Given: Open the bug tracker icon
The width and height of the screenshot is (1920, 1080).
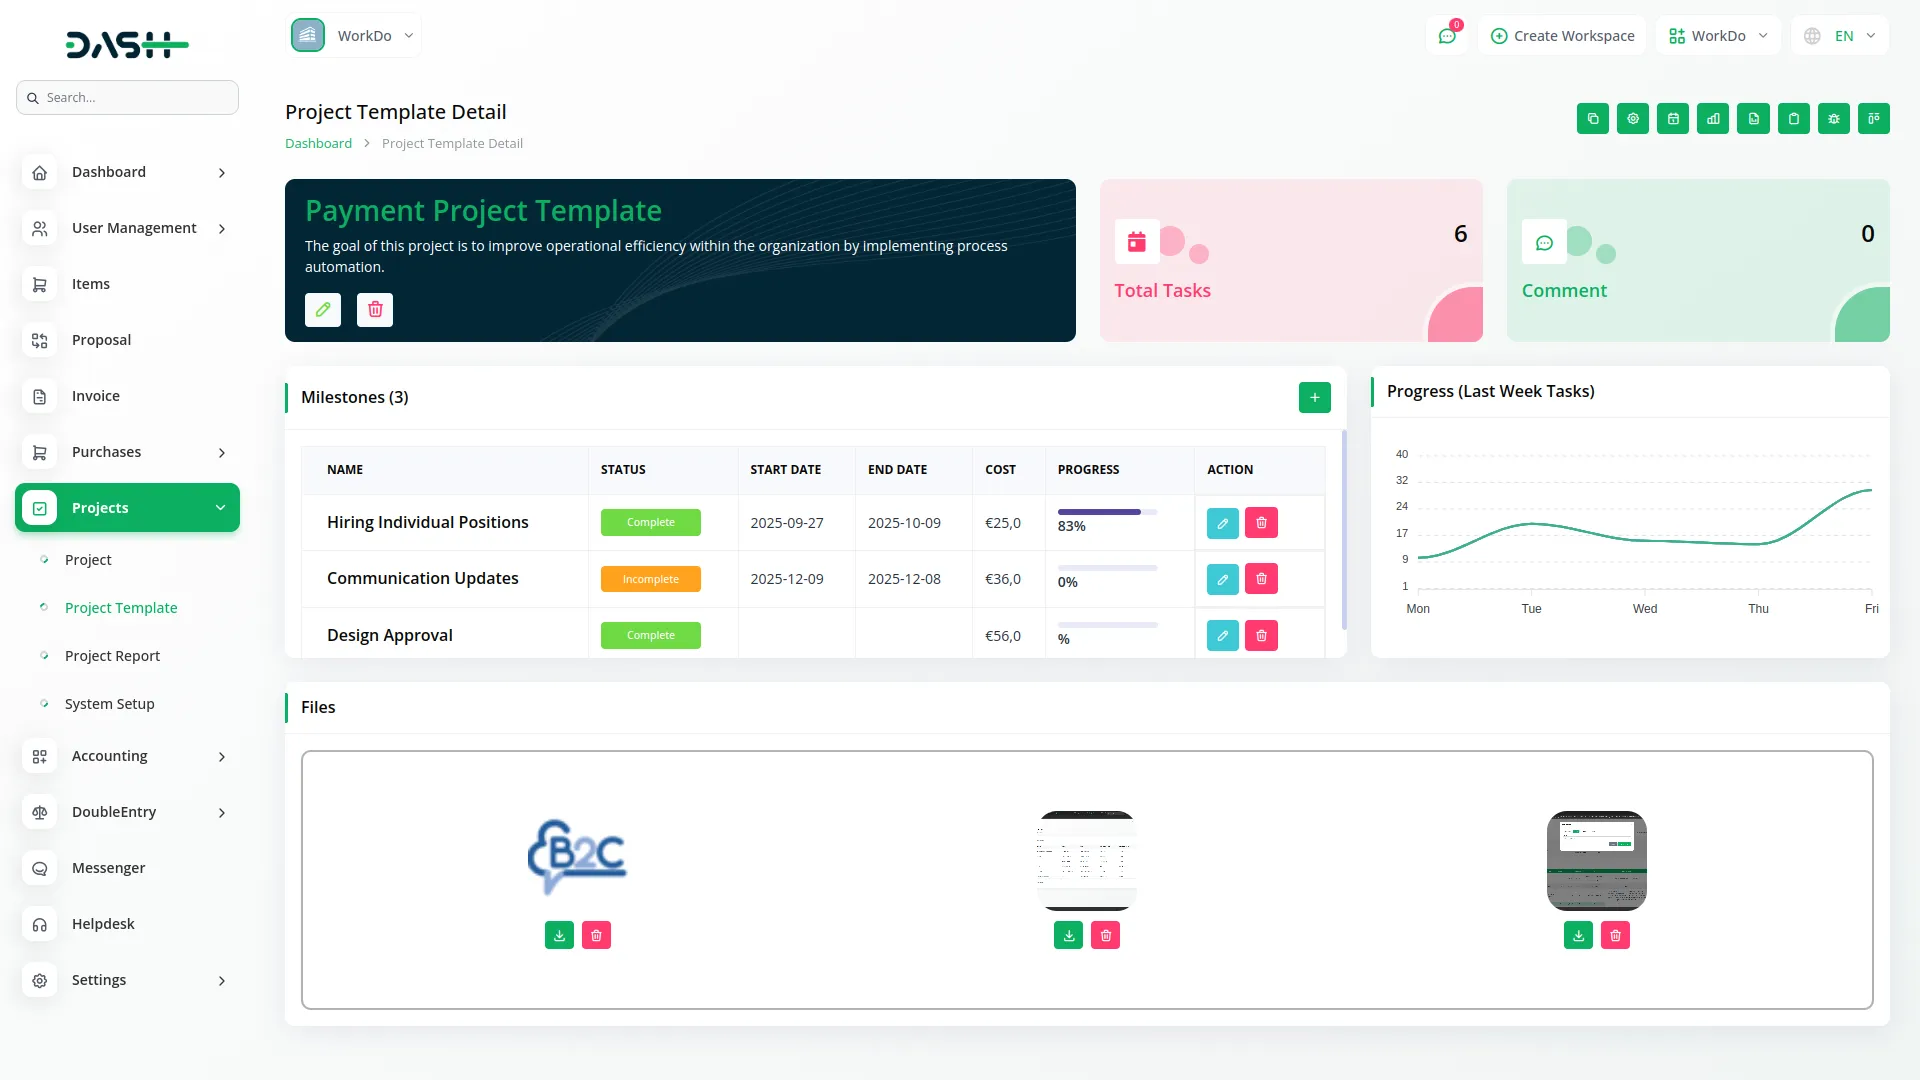Looking at the screenshot, I should tap(1834, 118).
